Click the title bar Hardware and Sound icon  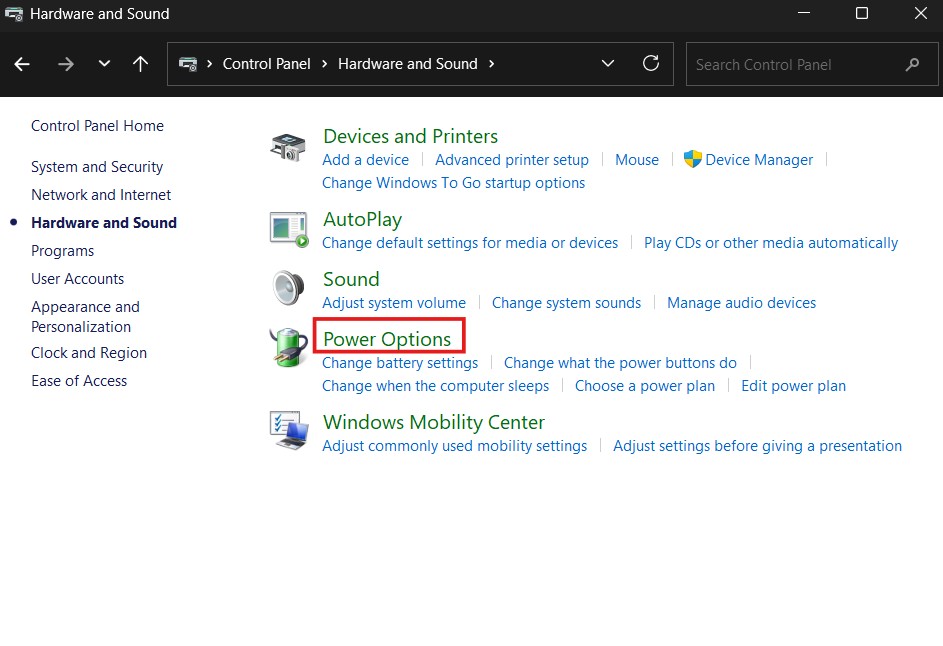pyautogui.click(x=14, y=14)
